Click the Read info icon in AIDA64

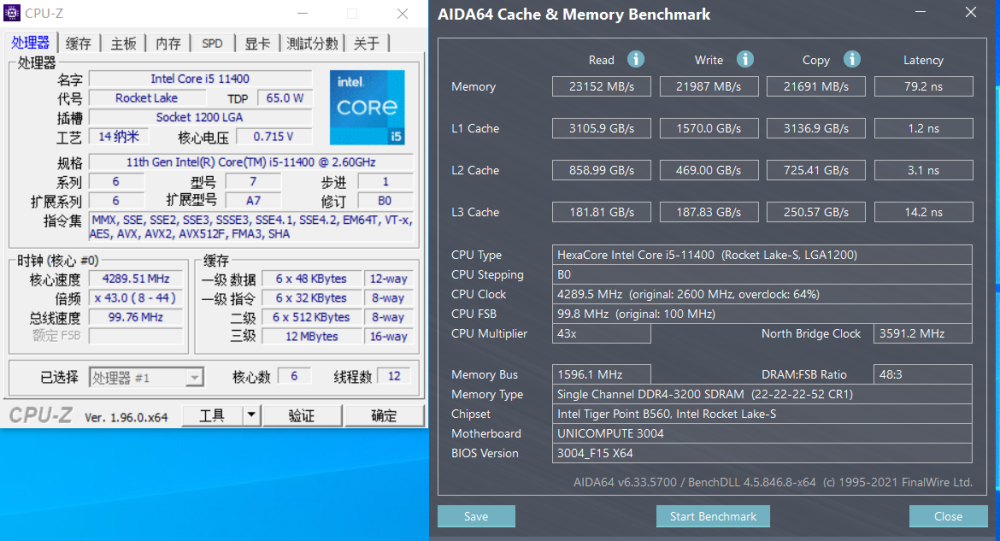(x=635, y=59)
